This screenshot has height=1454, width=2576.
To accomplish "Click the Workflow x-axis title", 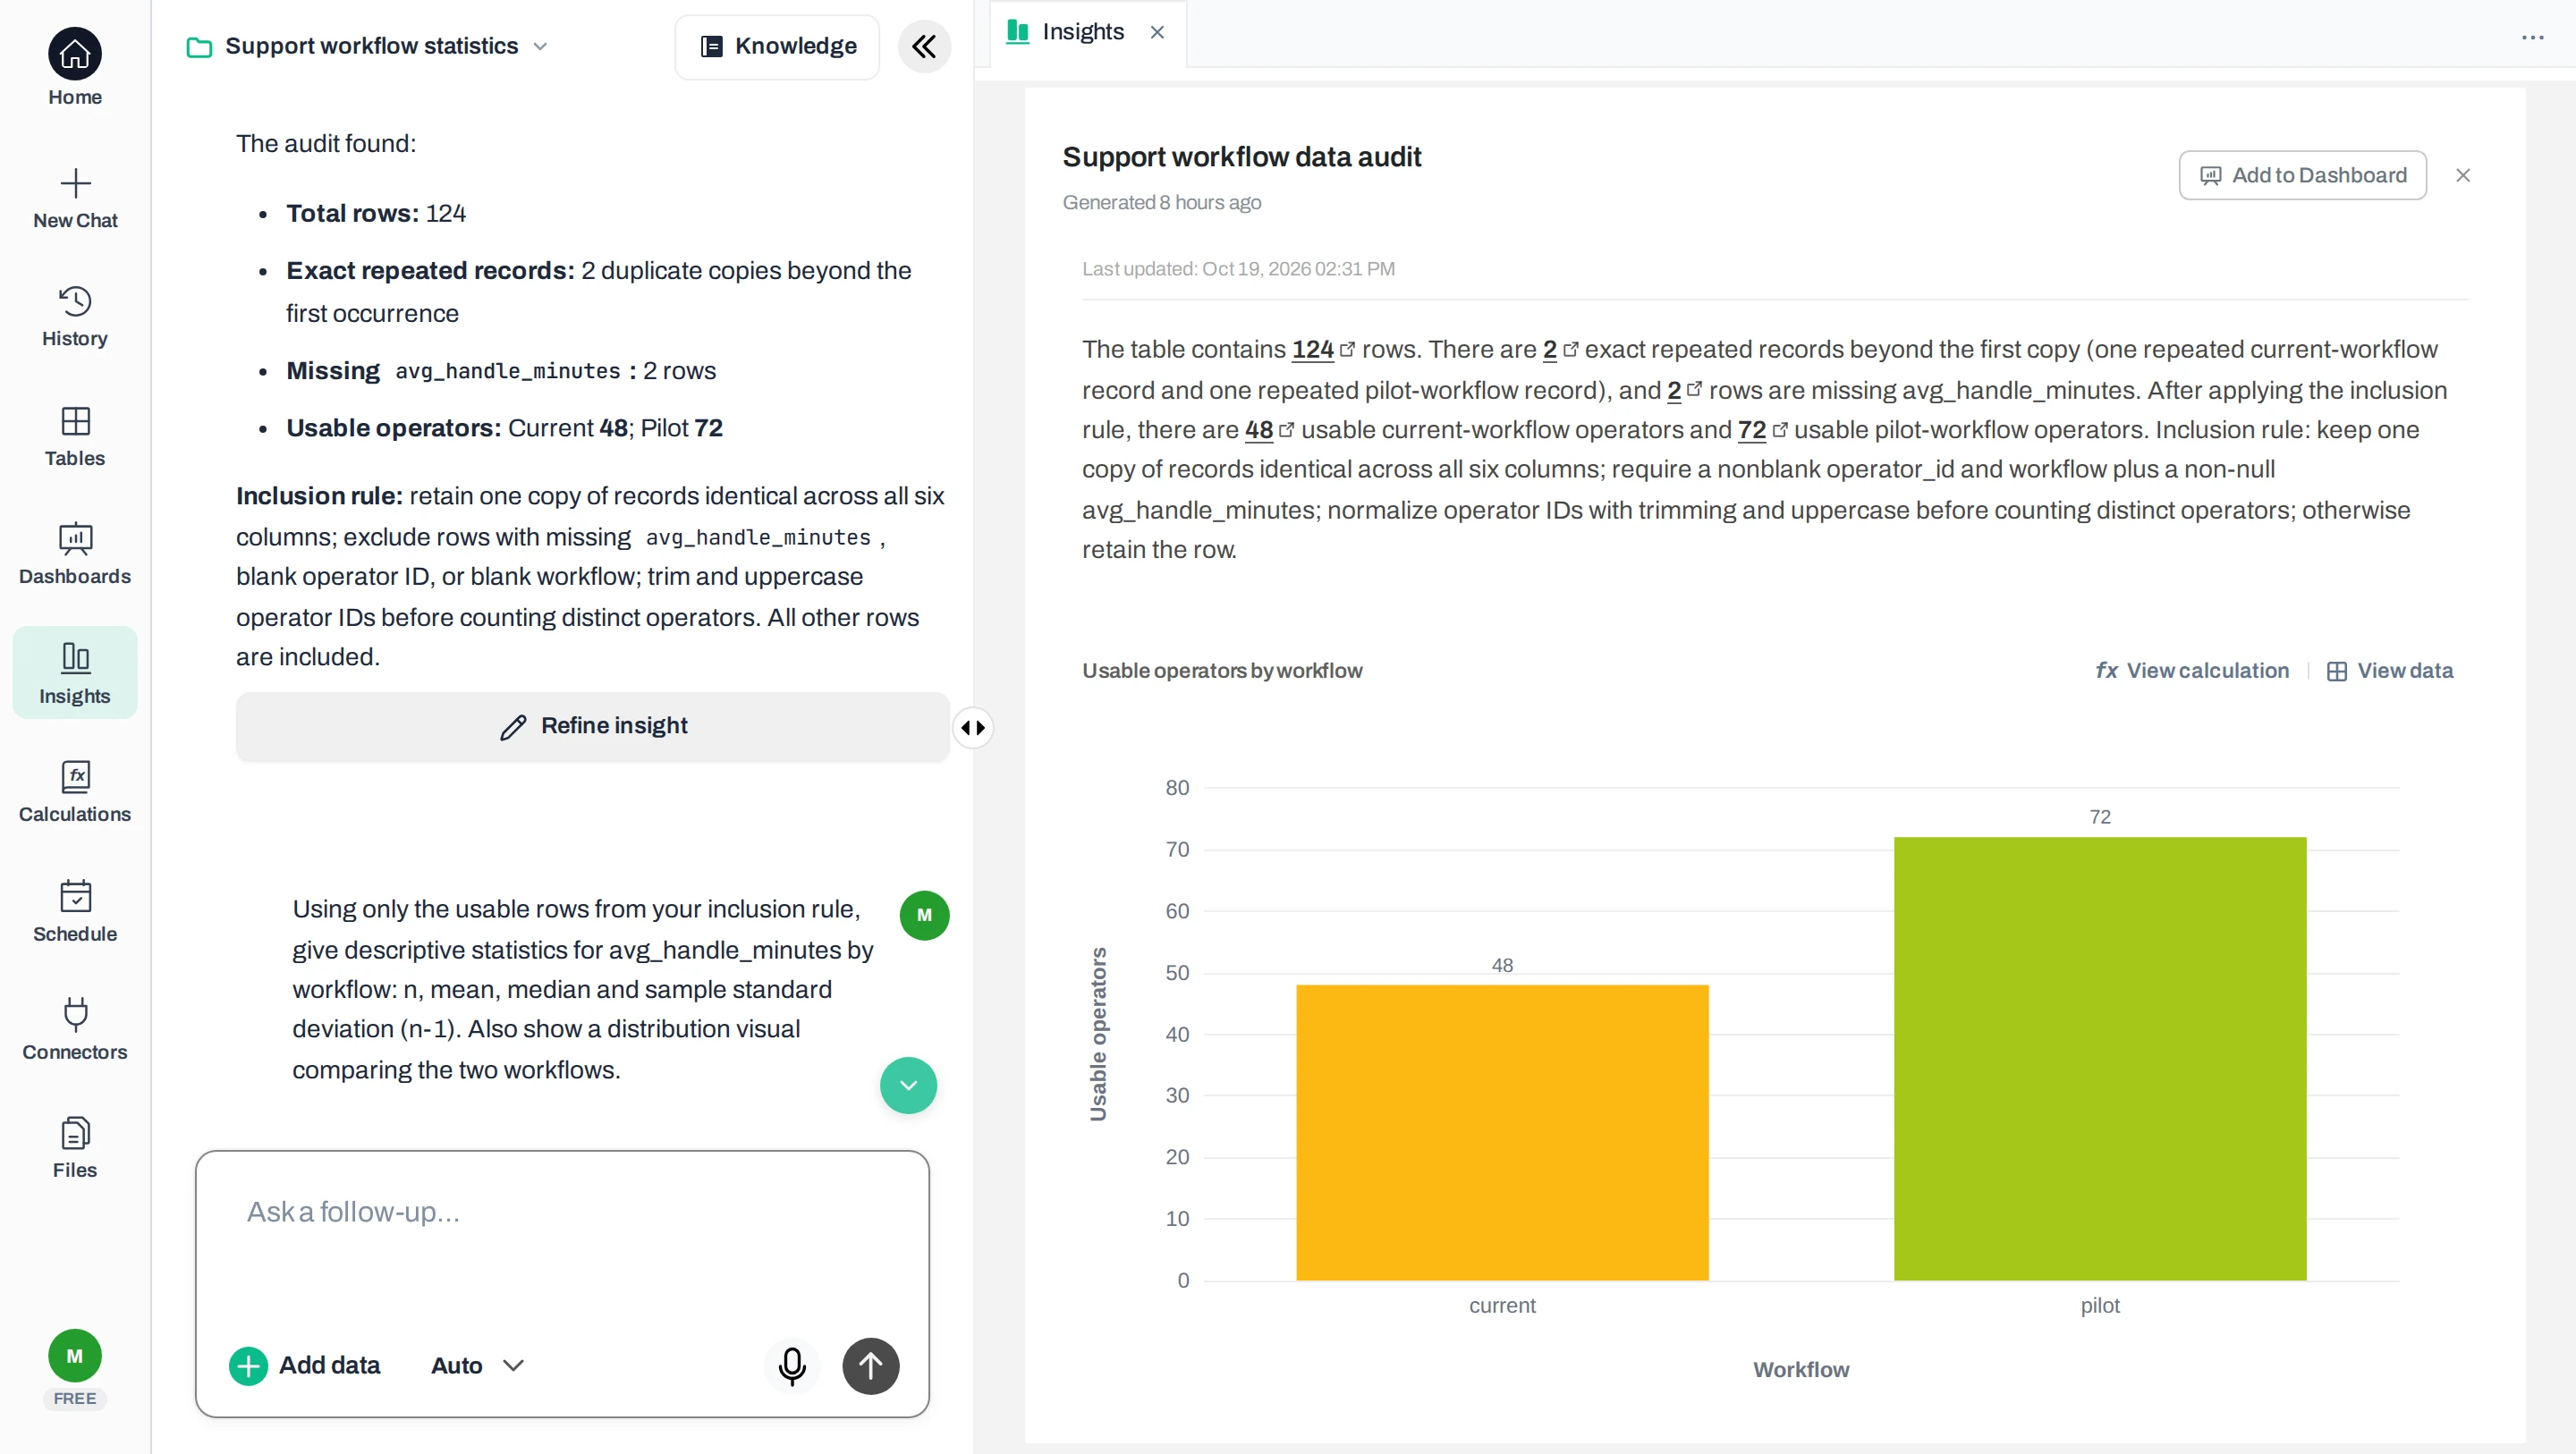I will (1800, 1370).
